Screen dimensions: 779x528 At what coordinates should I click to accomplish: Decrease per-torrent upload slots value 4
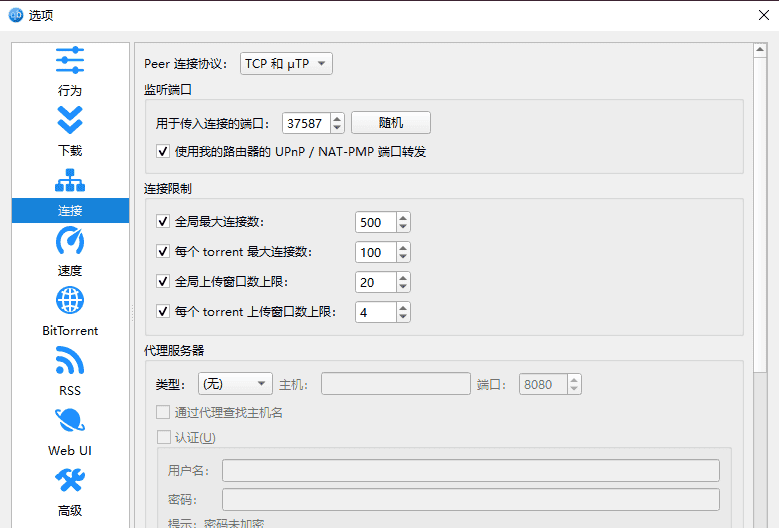click(403, 317)
